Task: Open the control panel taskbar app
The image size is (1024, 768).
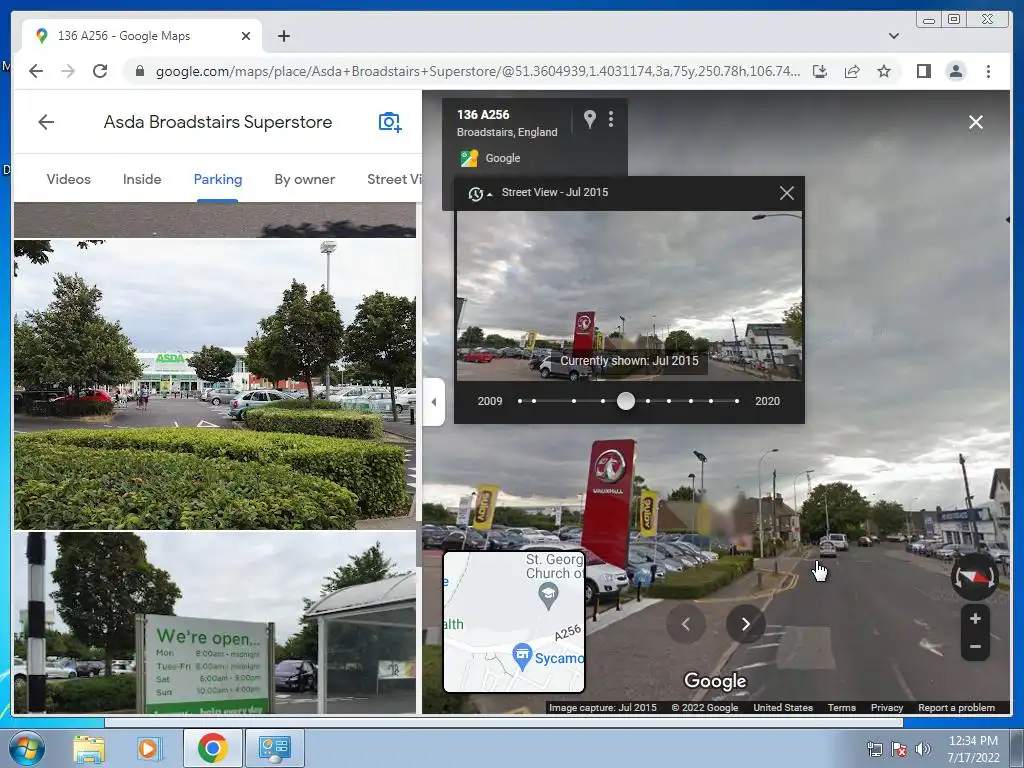Action: 274,748
